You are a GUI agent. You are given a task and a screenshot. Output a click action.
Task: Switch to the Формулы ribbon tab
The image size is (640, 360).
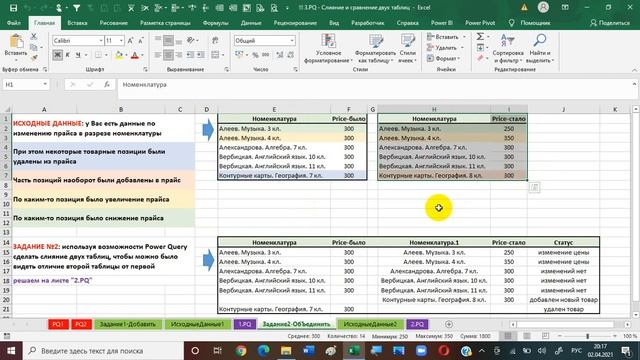tap(216, 23)
